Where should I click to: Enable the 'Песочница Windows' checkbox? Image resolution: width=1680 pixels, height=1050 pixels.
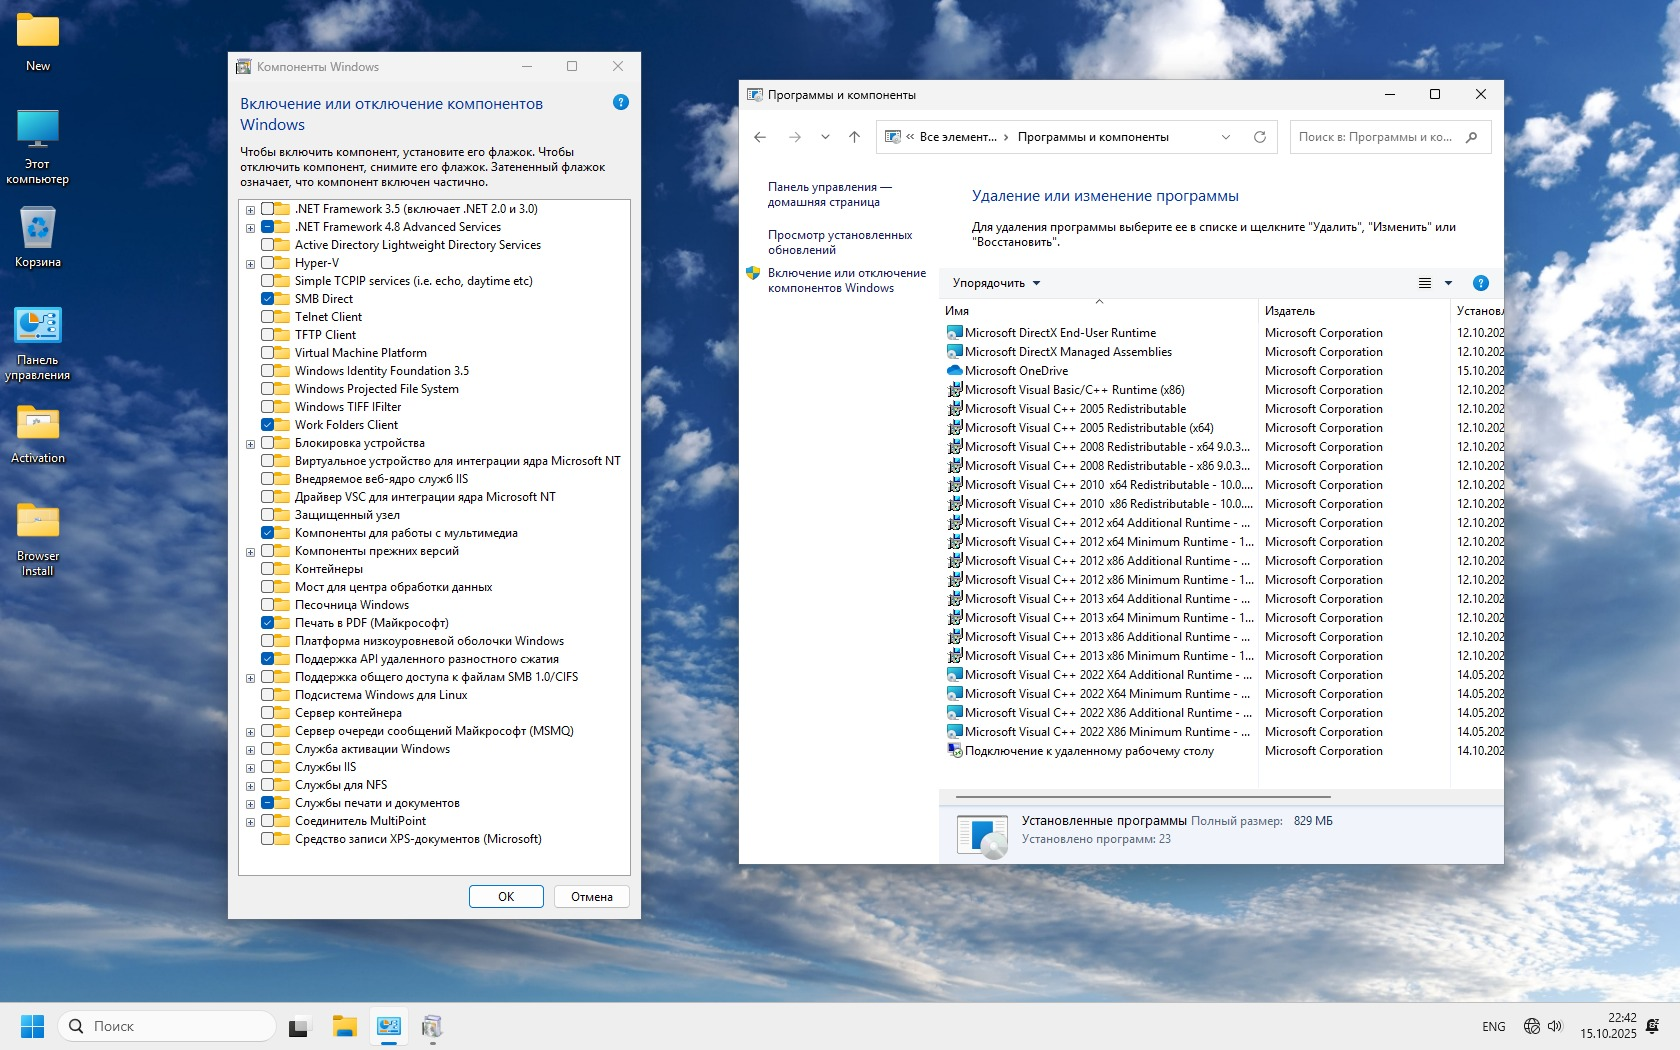[x=268, y=605]
